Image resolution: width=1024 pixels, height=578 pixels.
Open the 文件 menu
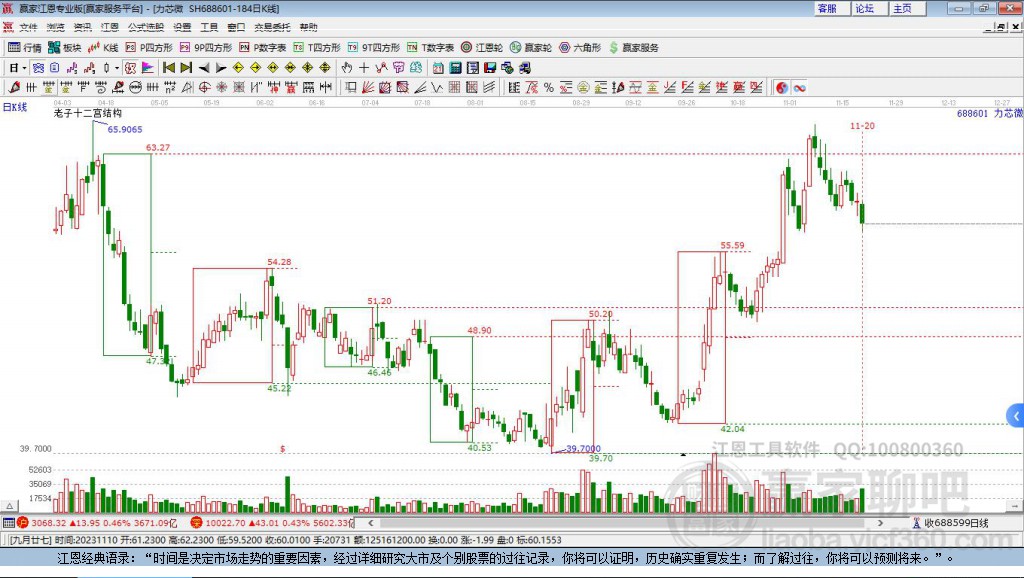click(x=28, y=27)
